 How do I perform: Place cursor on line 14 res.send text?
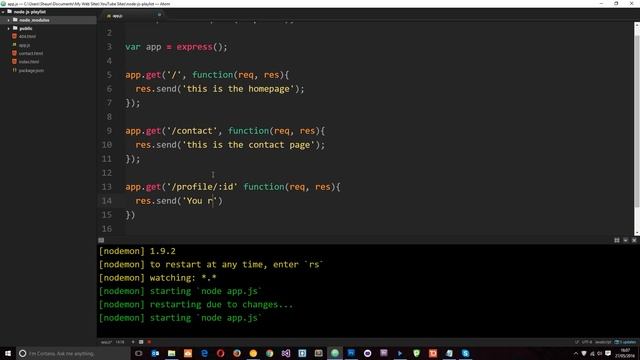179,201
